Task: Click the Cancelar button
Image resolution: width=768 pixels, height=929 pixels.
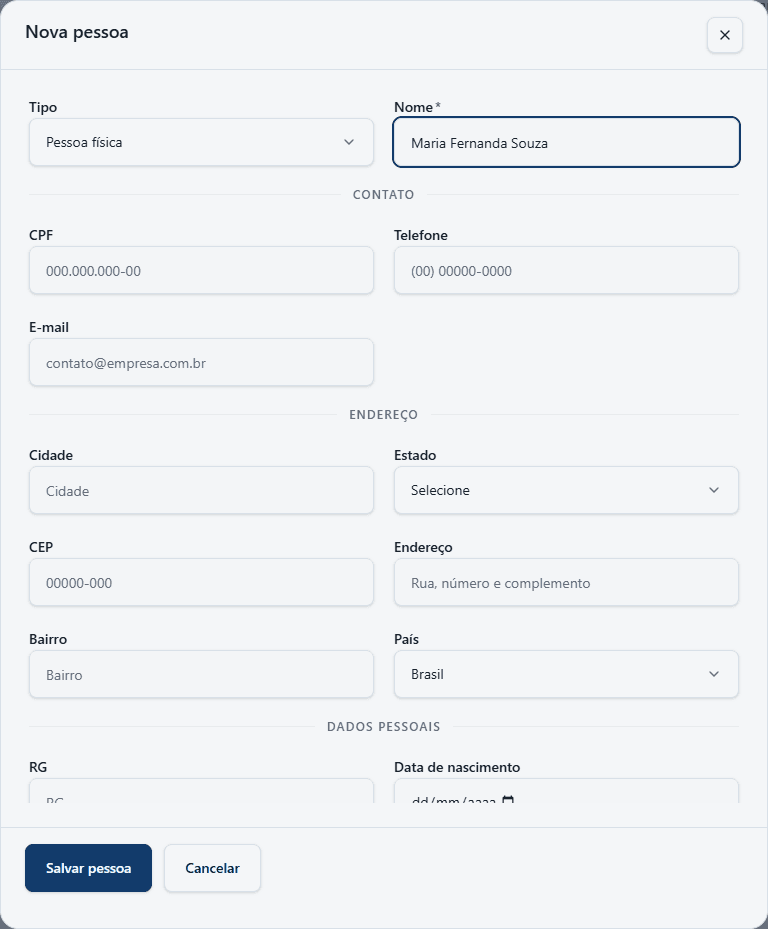Action: click(212, 868)
